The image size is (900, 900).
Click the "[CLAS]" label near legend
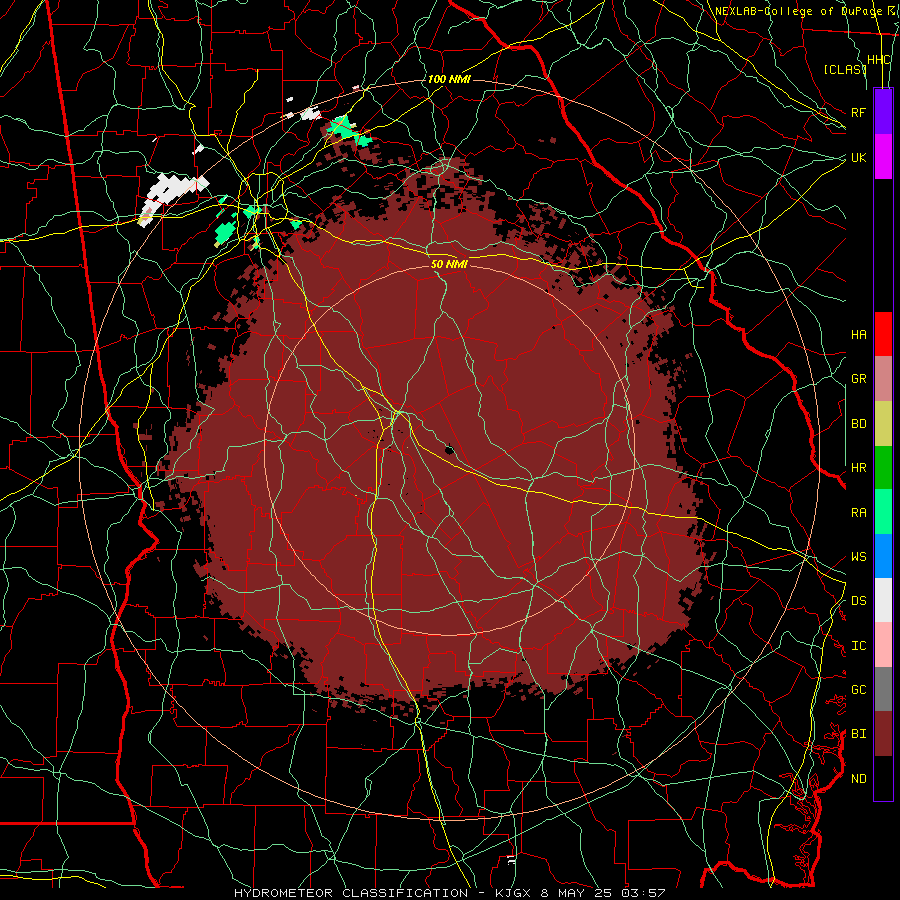[x=845, y=69]
